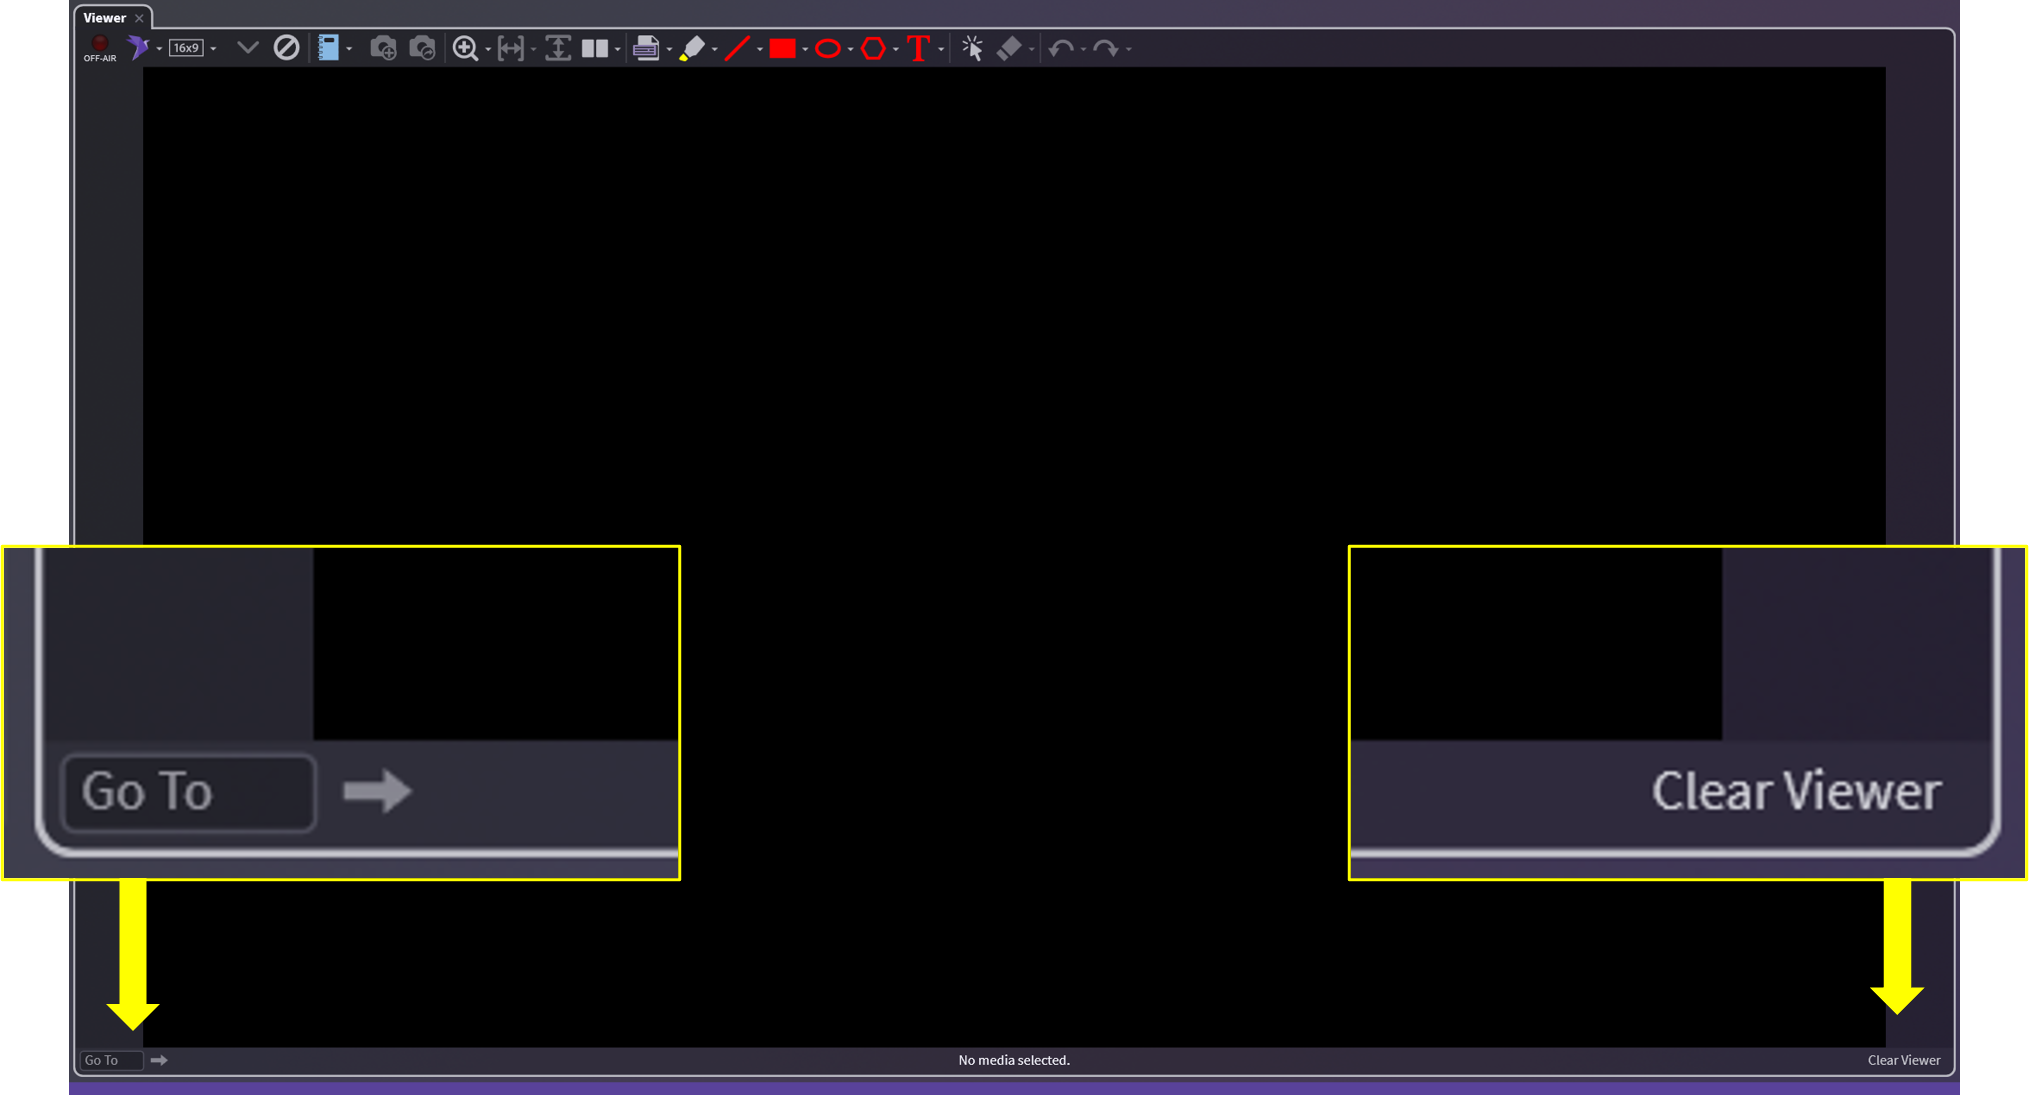Expand the eraser tool options arrow
2029x1095 pixels.
(1031, 49)
